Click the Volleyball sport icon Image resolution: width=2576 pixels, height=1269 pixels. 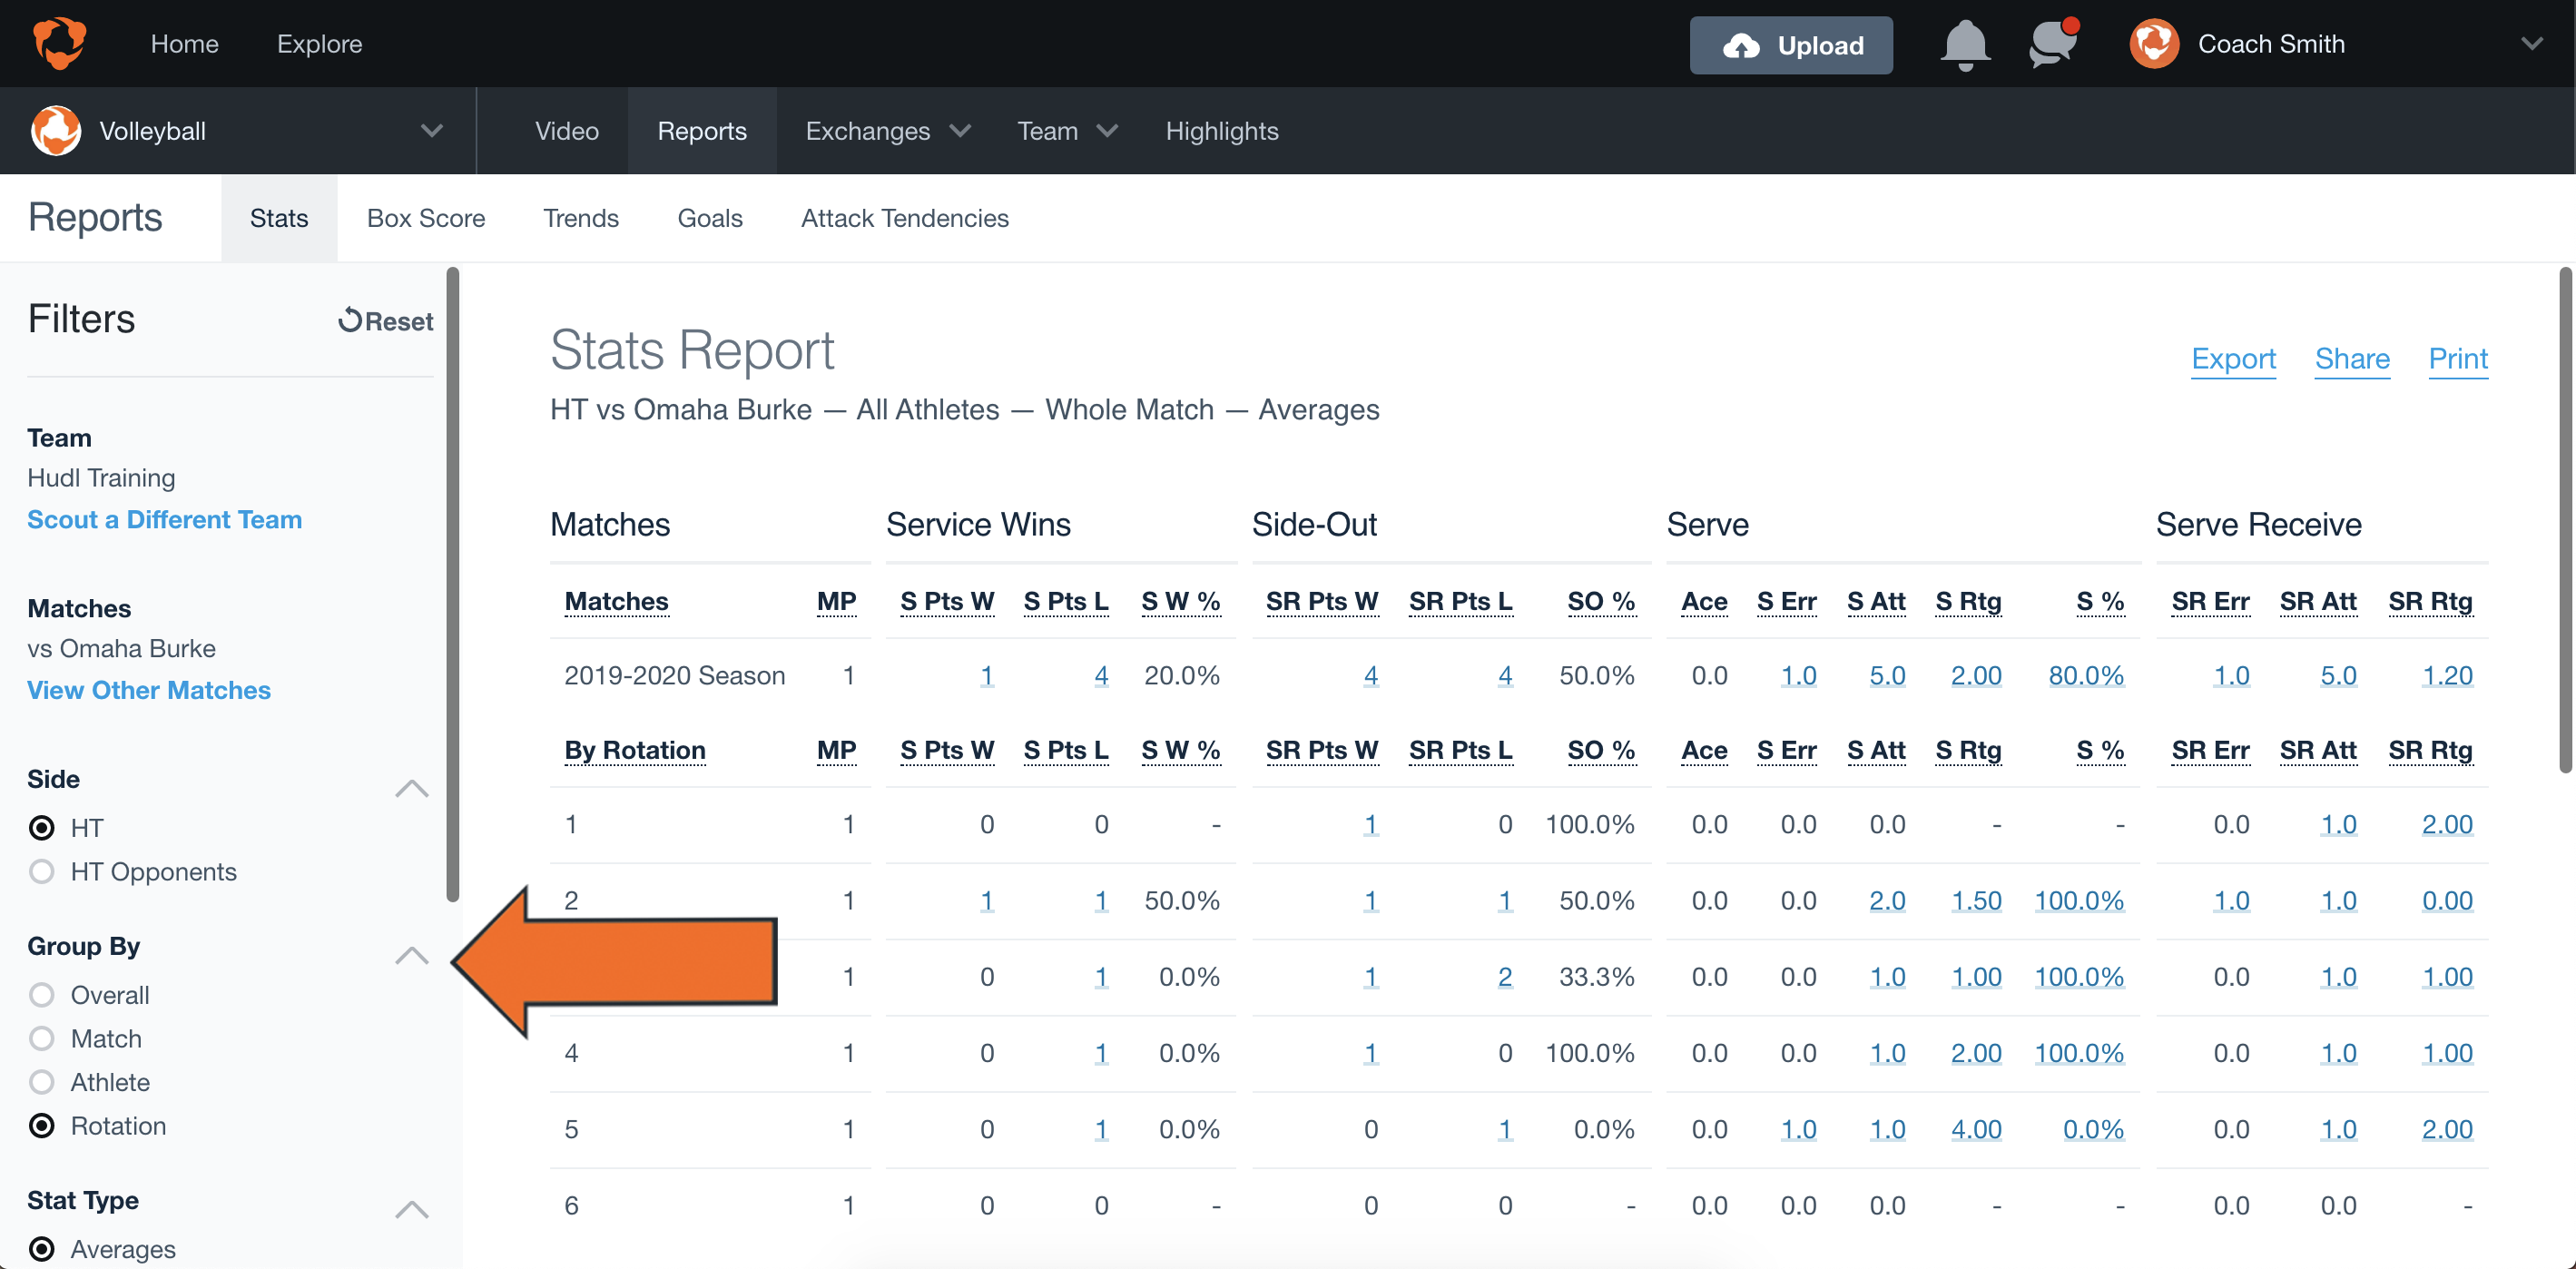(x=56, y=130)
